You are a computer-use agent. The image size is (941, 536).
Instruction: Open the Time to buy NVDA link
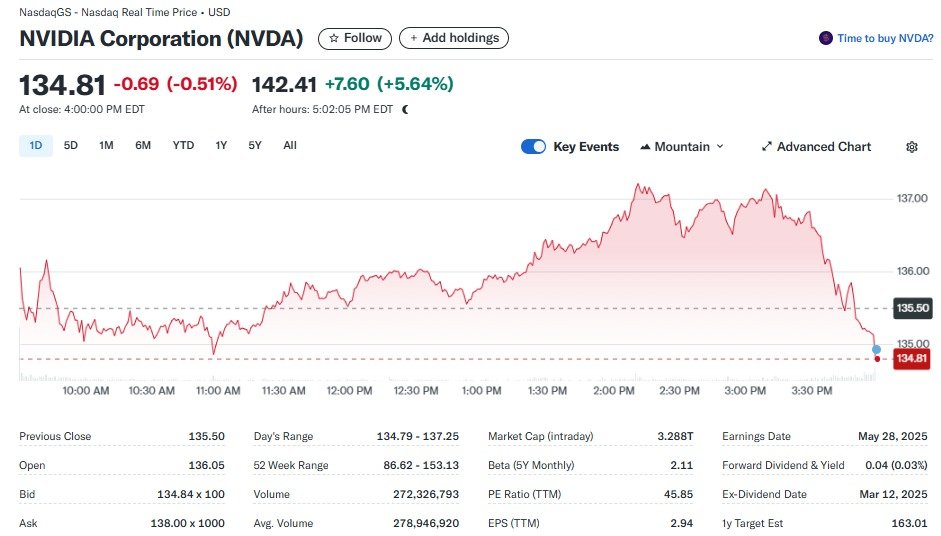tap(885, 38)
